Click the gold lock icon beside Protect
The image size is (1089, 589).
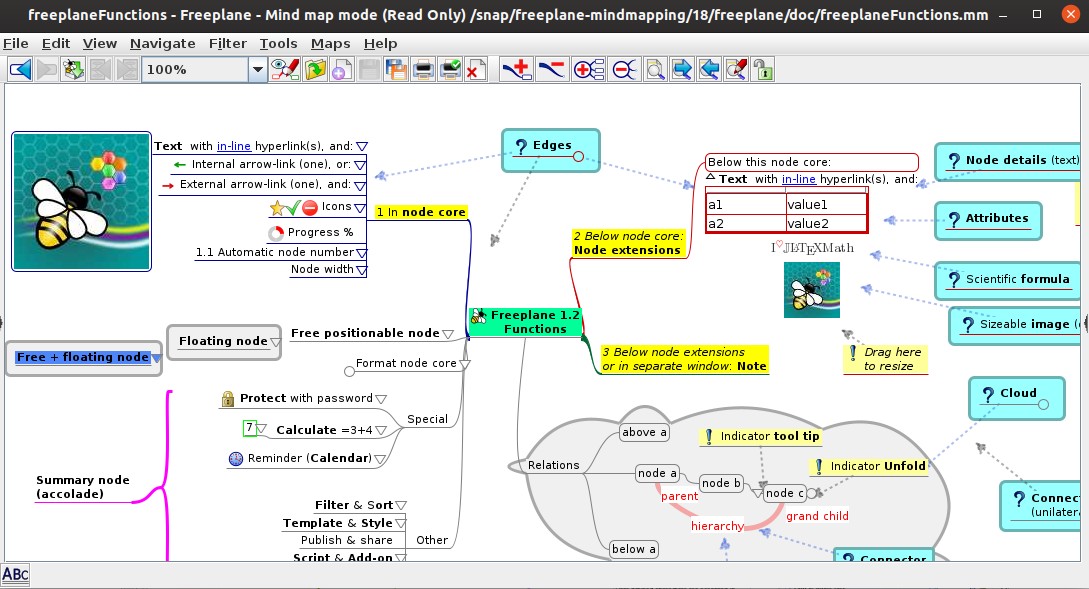coord(228,399)
